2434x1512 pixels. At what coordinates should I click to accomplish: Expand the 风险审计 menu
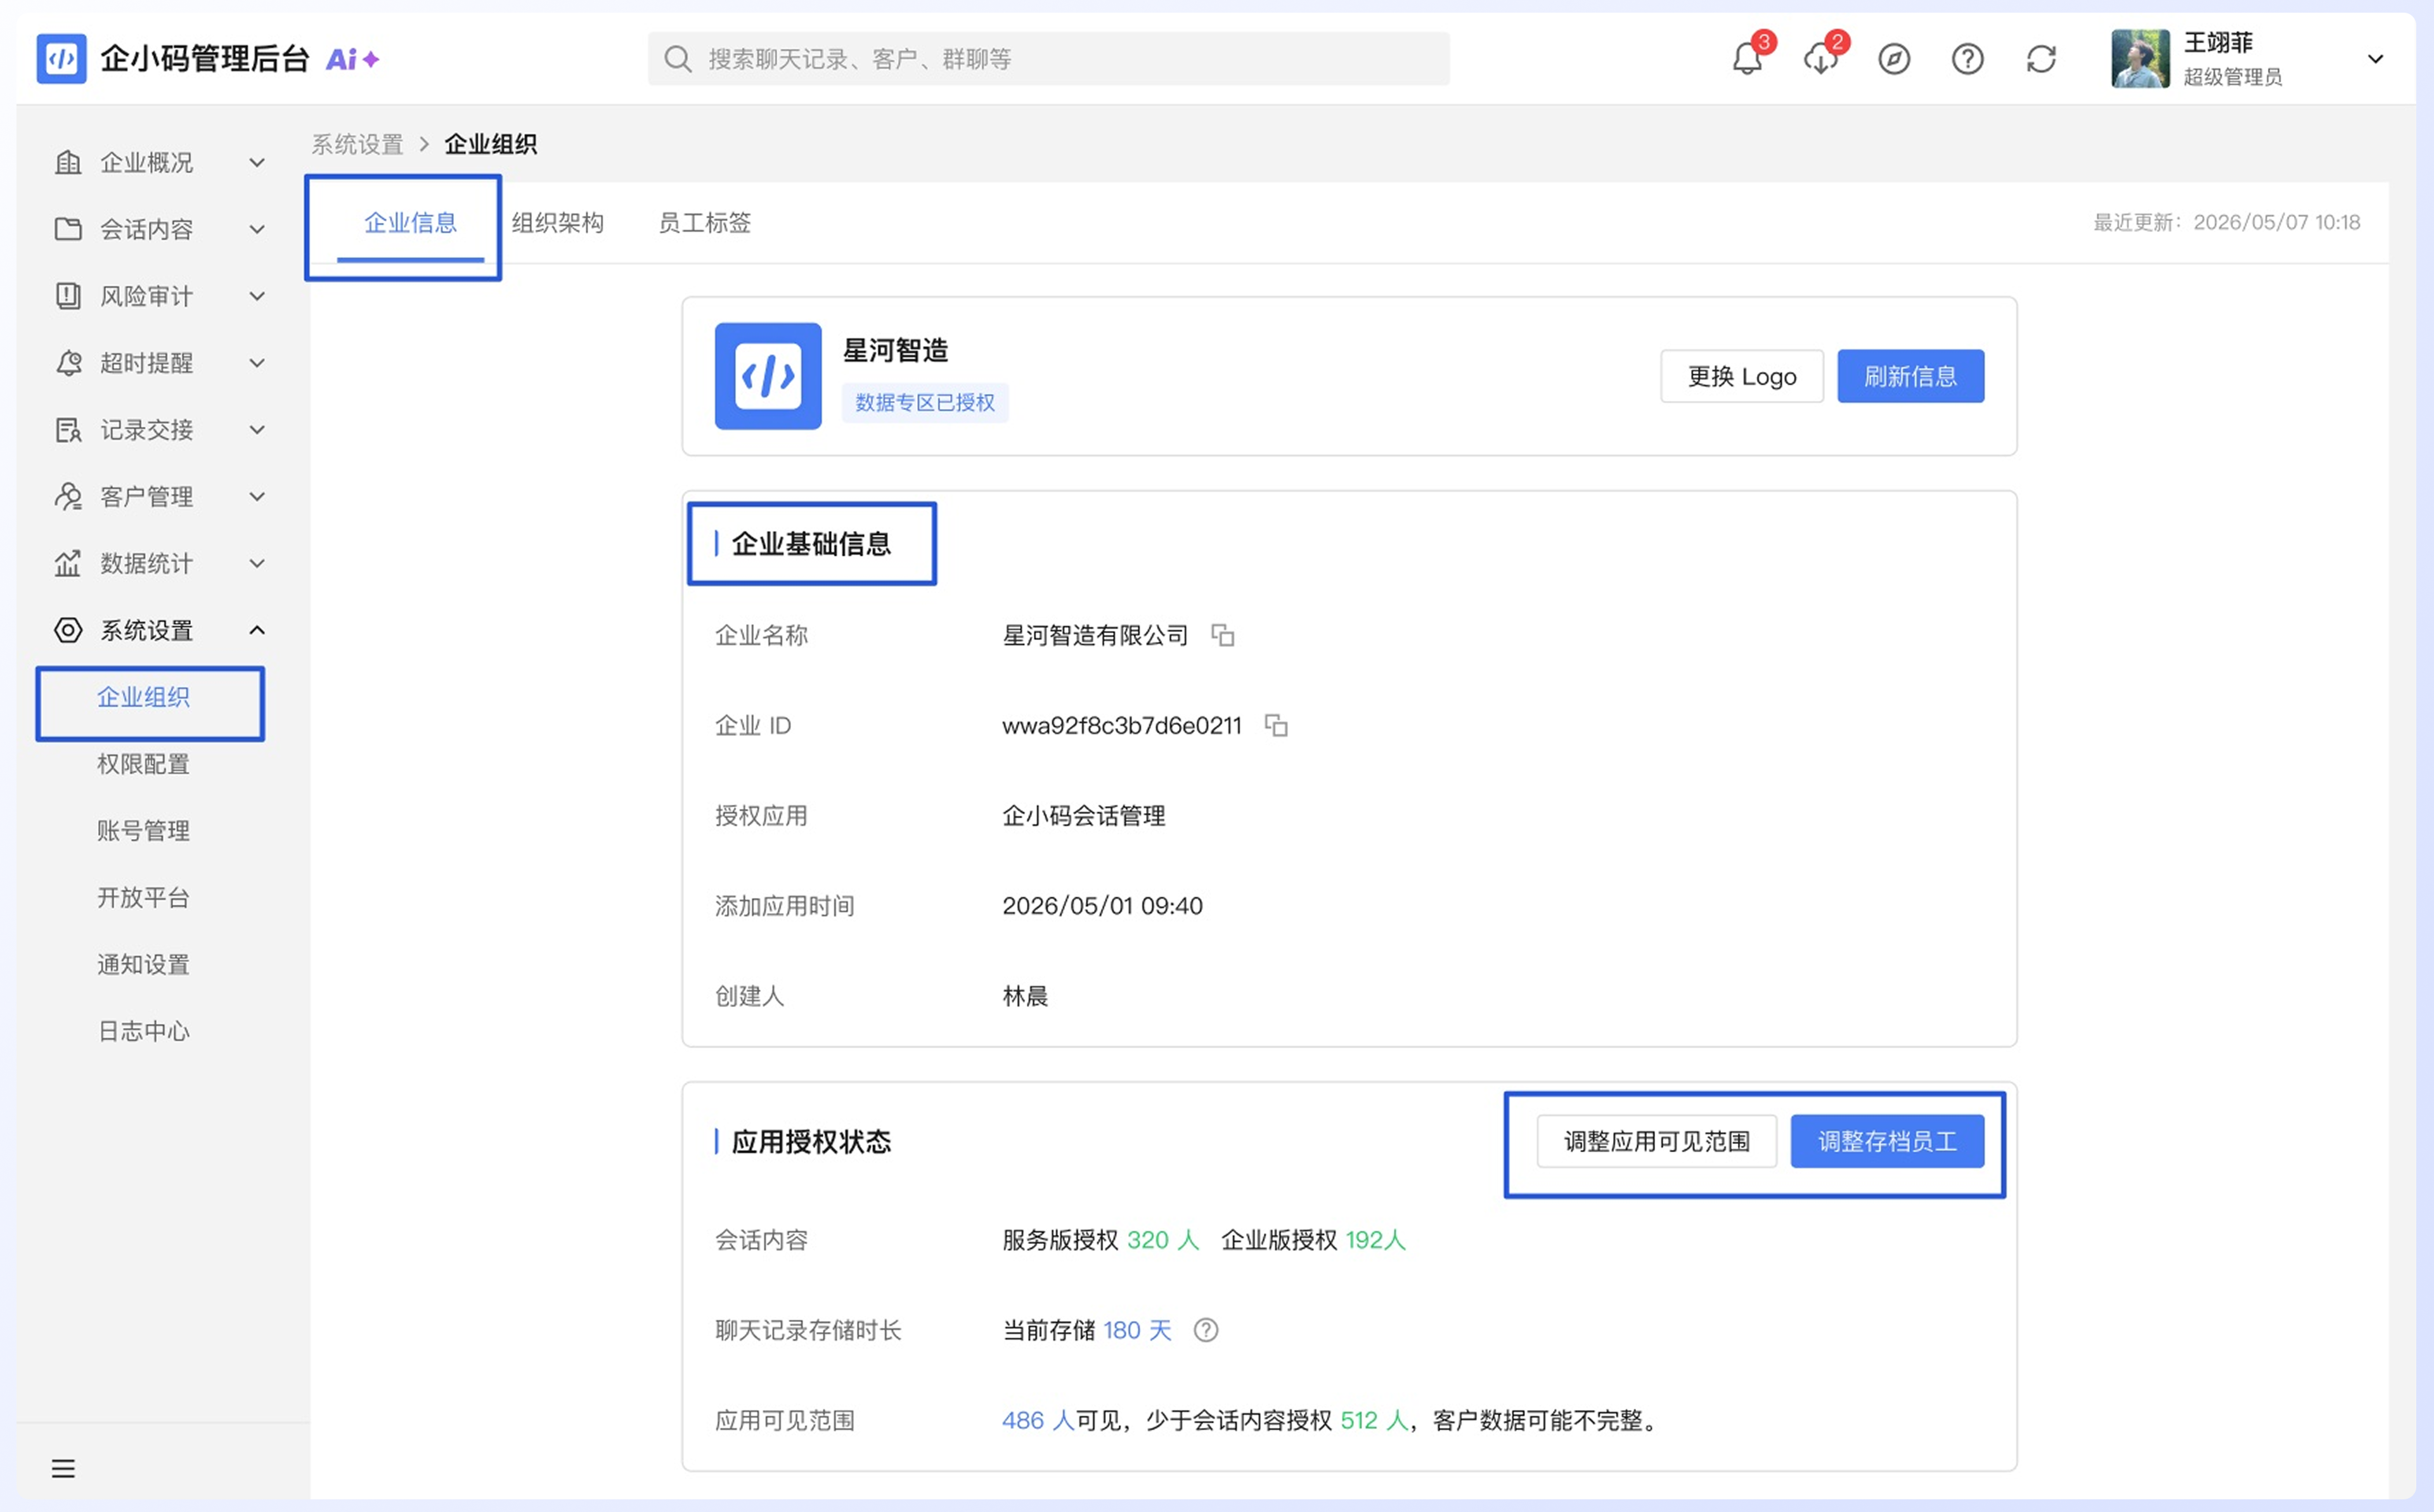[161, 296]
